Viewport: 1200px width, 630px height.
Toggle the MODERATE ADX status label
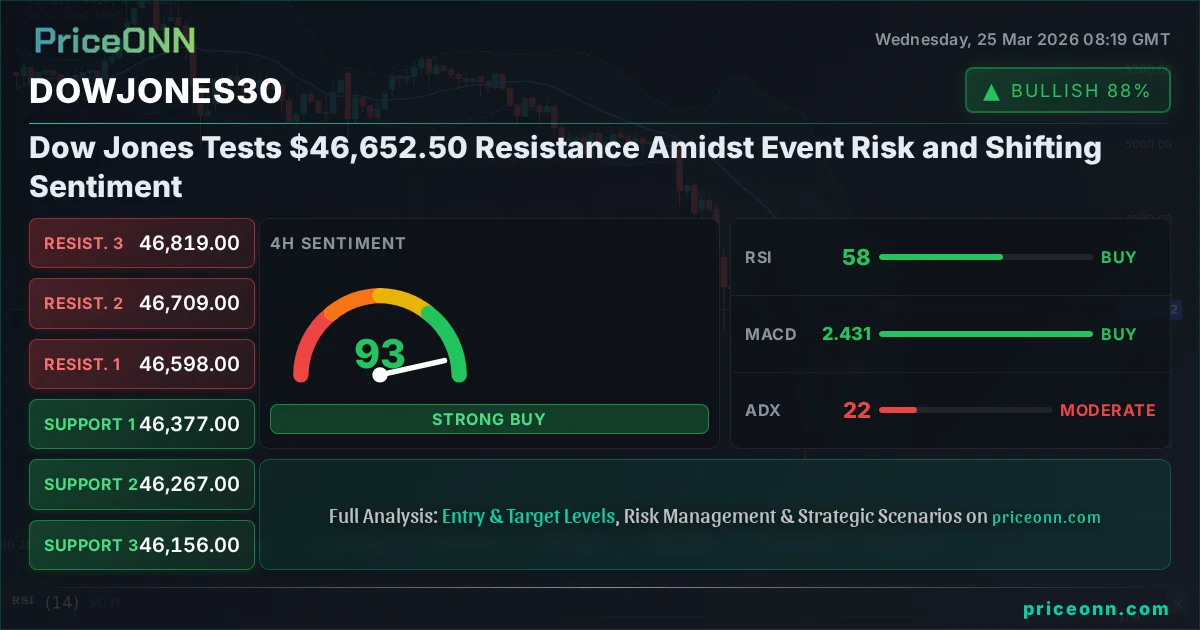pos(1108,410)
